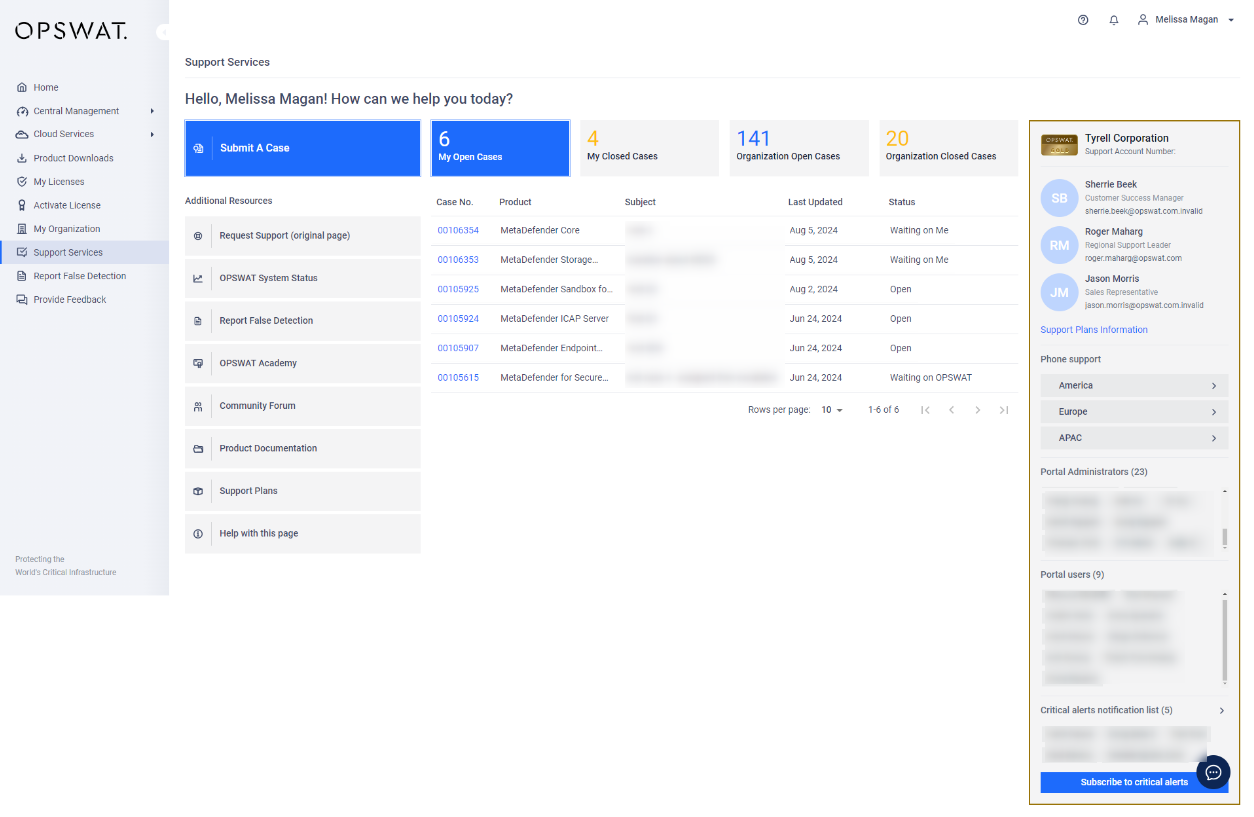
Task: Expand Europe phone support
Action: click(x=1134, y=411)
